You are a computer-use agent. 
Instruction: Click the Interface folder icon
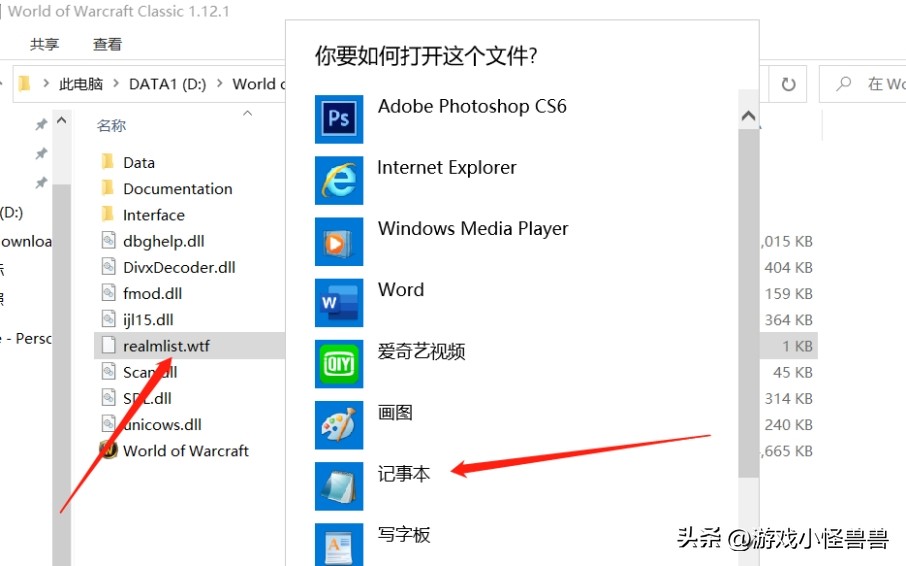click(x=107, y=214)
